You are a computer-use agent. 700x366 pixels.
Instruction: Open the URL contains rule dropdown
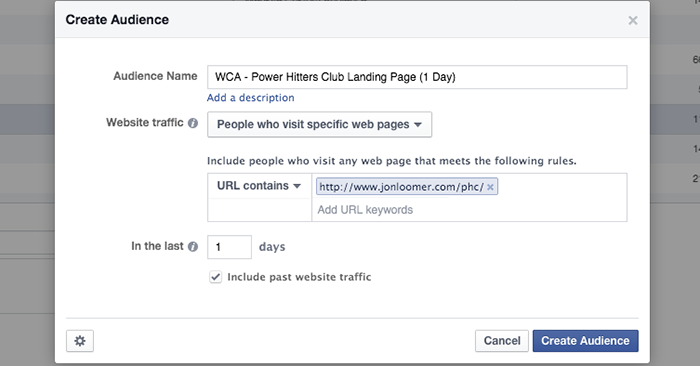pos(259,186)
